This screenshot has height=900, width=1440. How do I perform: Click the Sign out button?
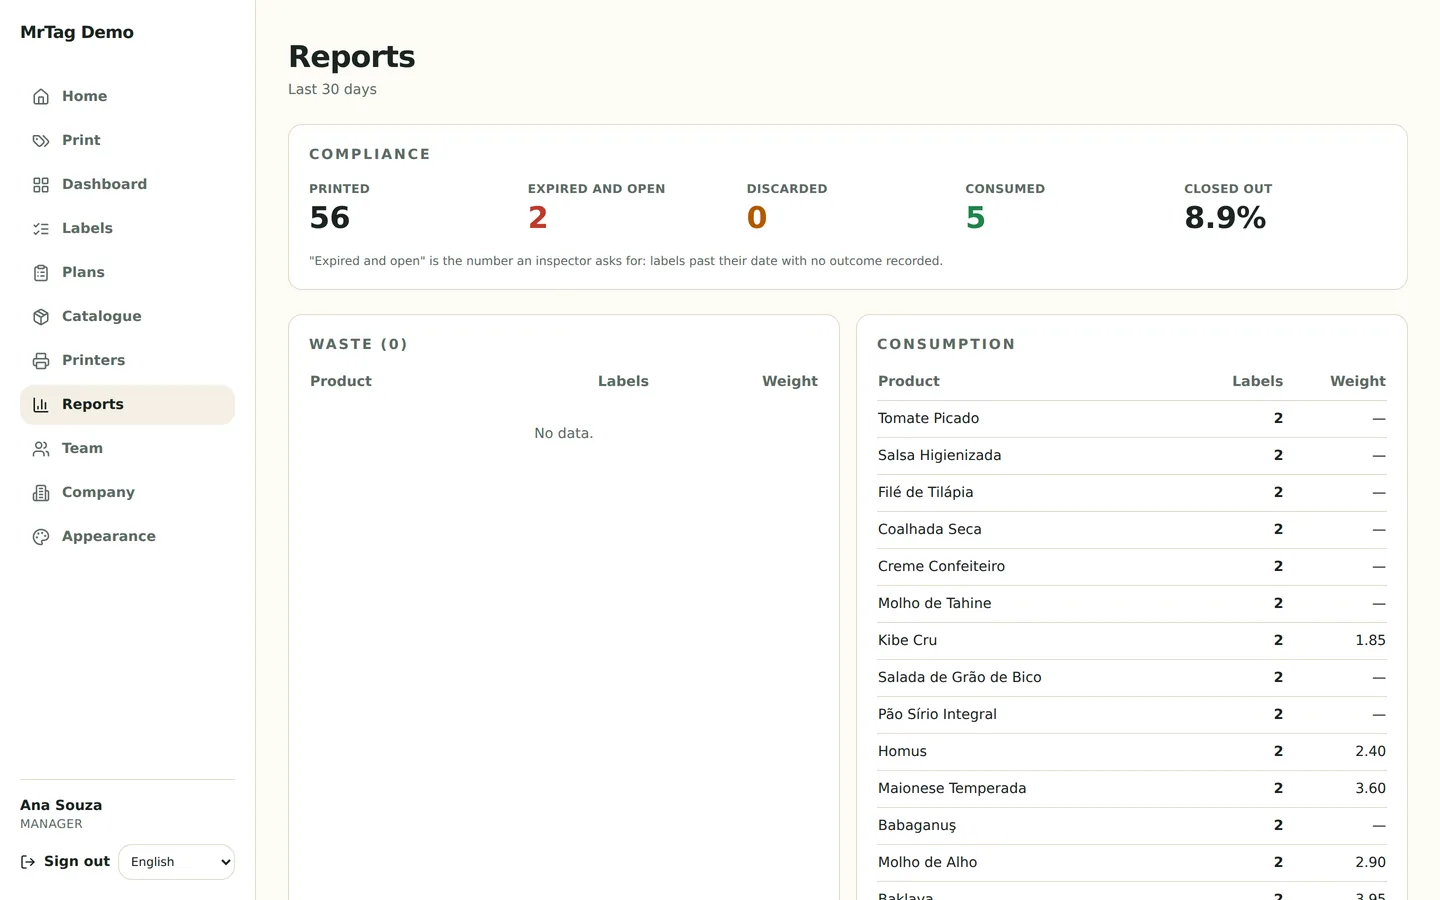click(x=65, y=861)
